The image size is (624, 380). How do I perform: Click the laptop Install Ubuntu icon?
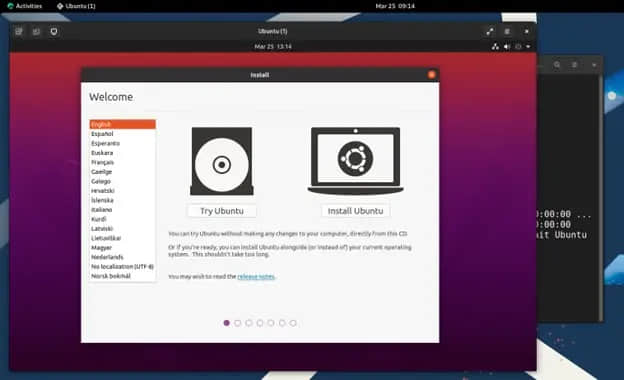point(355,161)
